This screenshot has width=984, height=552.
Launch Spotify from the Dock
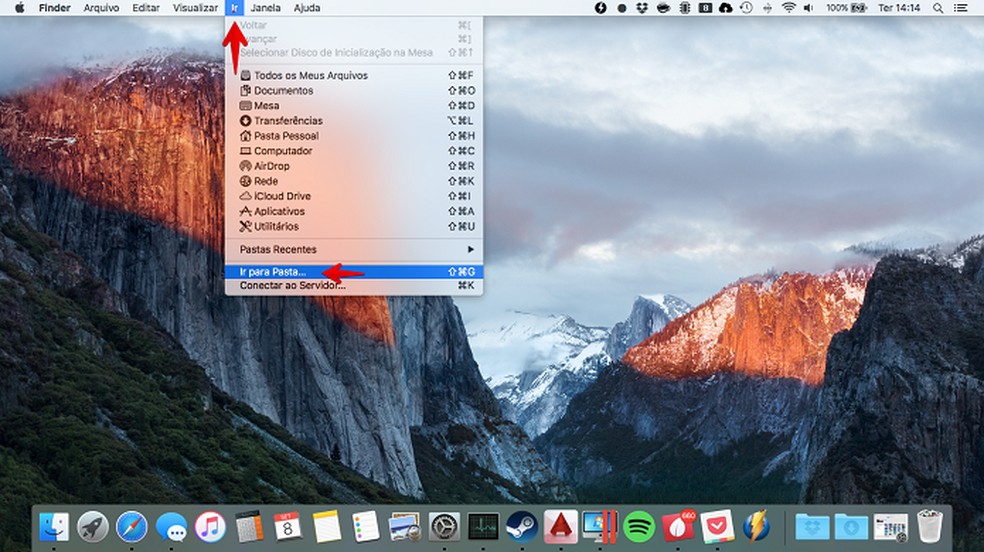click(639, 526)
